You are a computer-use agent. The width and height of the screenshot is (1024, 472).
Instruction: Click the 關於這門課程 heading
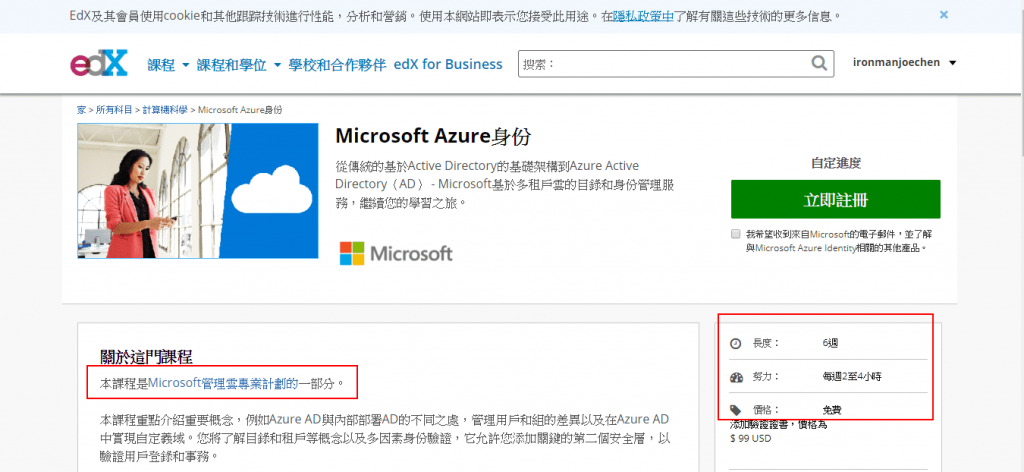tap(146, 356)
